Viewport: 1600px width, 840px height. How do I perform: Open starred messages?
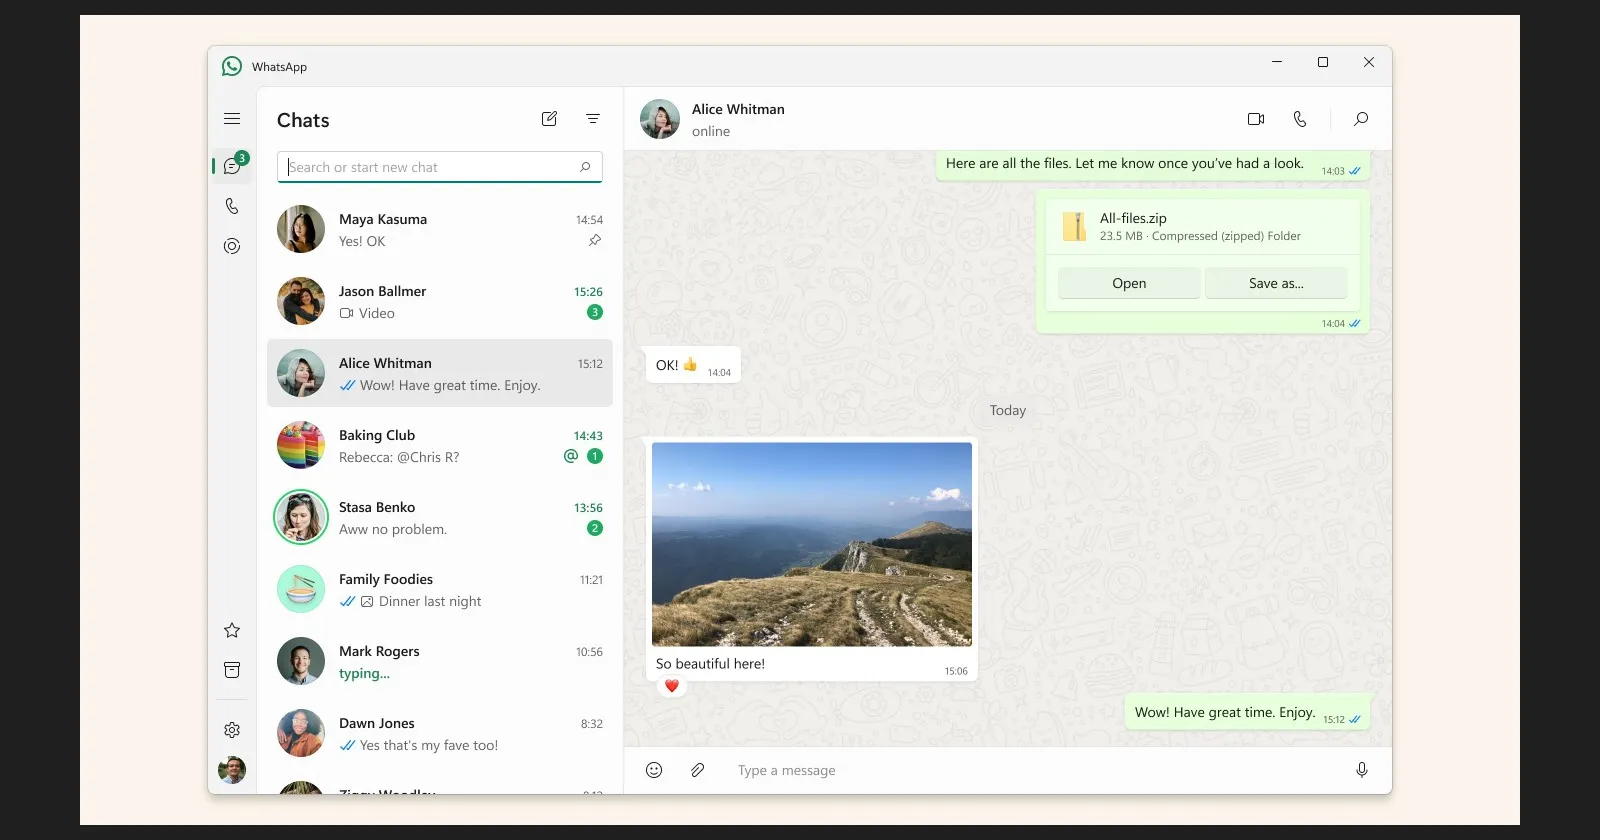pyautogui.click(x=232, y=630)
